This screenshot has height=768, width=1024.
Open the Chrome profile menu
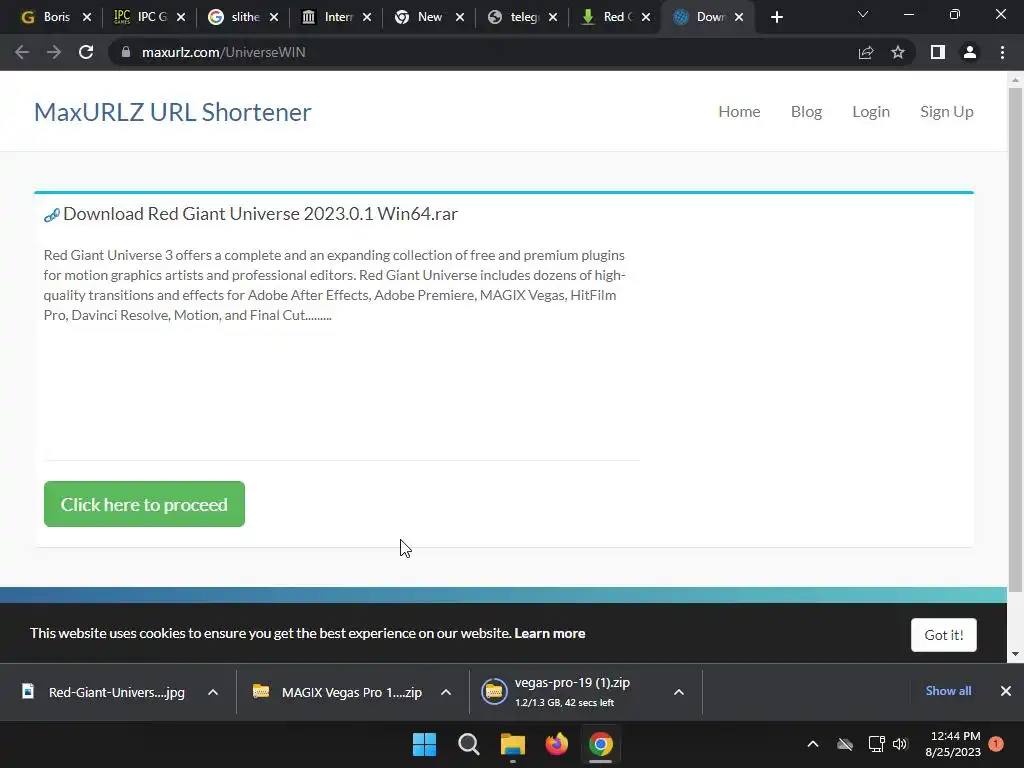tap(970, 52)
